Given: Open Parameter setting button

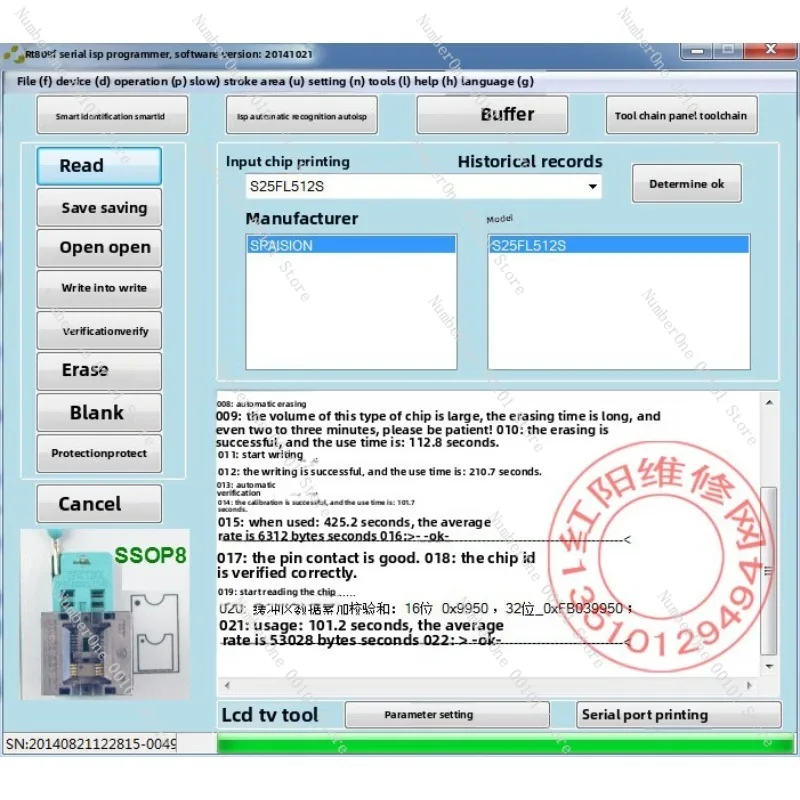Looking at the screenshot, I should 447,714.
